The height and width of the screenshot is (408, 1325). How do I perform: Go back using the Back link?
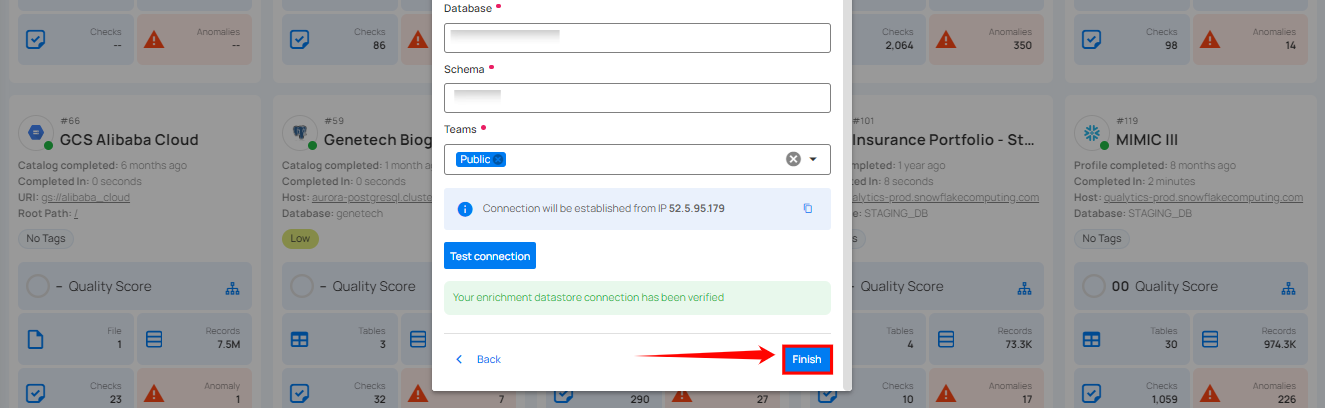(478, 359)
